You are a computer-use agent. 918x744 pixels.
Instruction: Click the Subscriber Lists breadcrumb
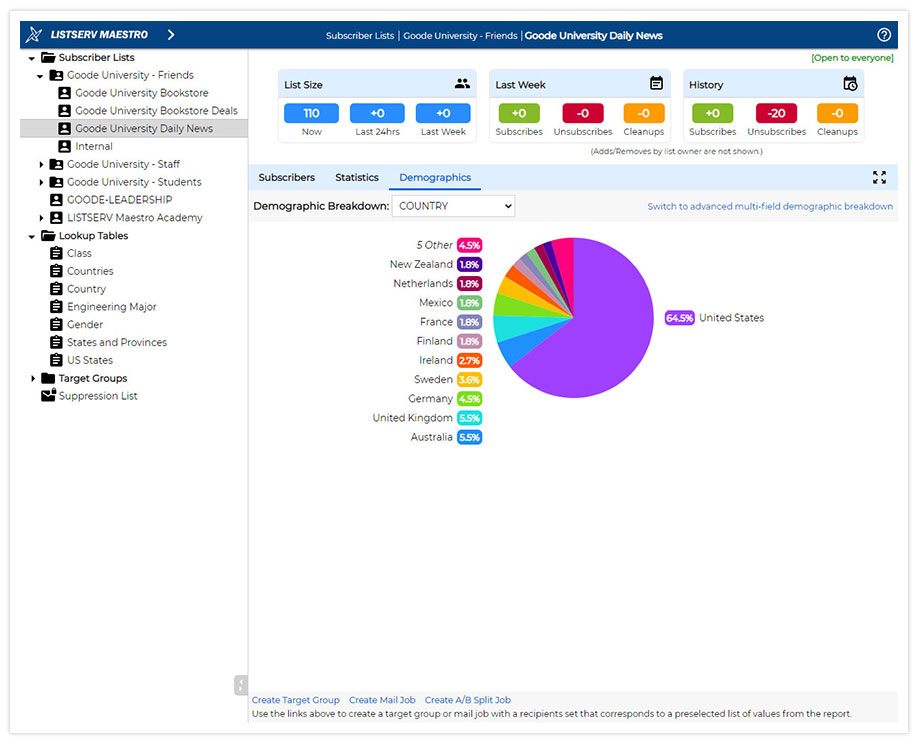click(x=359, y=36)
